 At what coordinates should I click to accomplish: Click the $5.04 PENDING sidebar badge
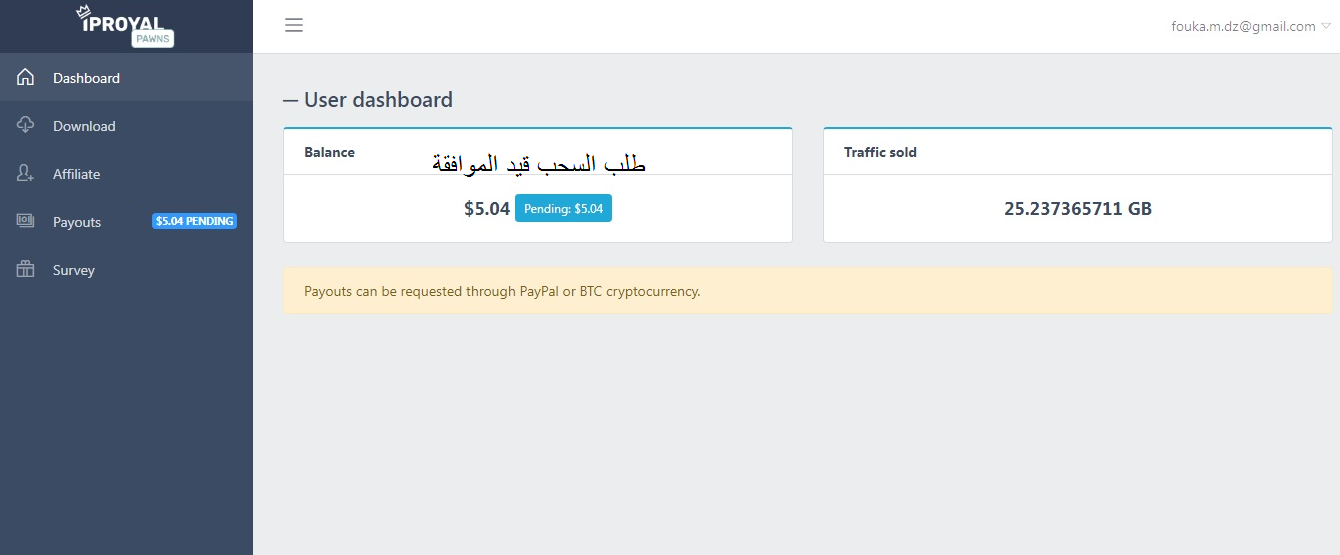tap(194, 221)
